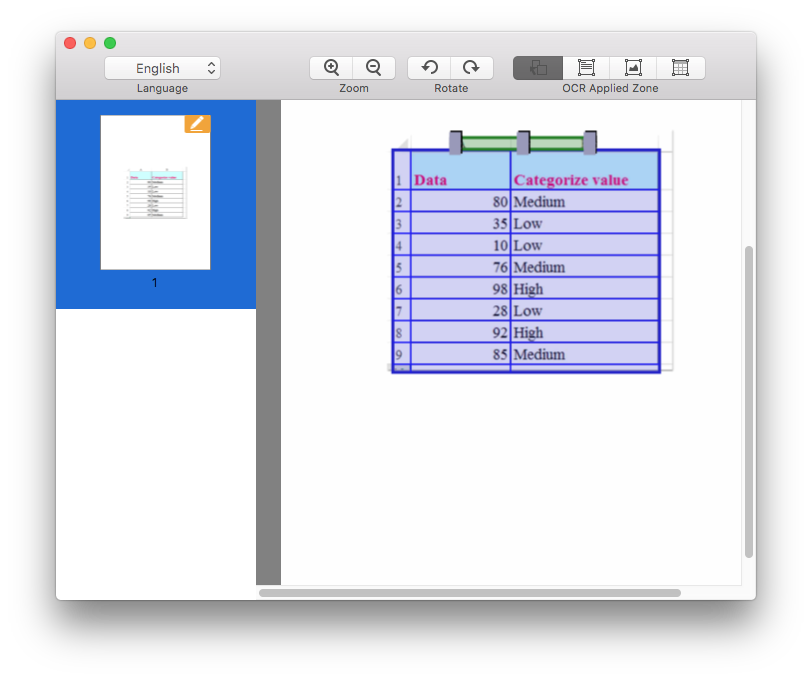This screenshot has height=680, width=812.
Task: Rotate the page counterclockwise
Action: coord(429,68)
